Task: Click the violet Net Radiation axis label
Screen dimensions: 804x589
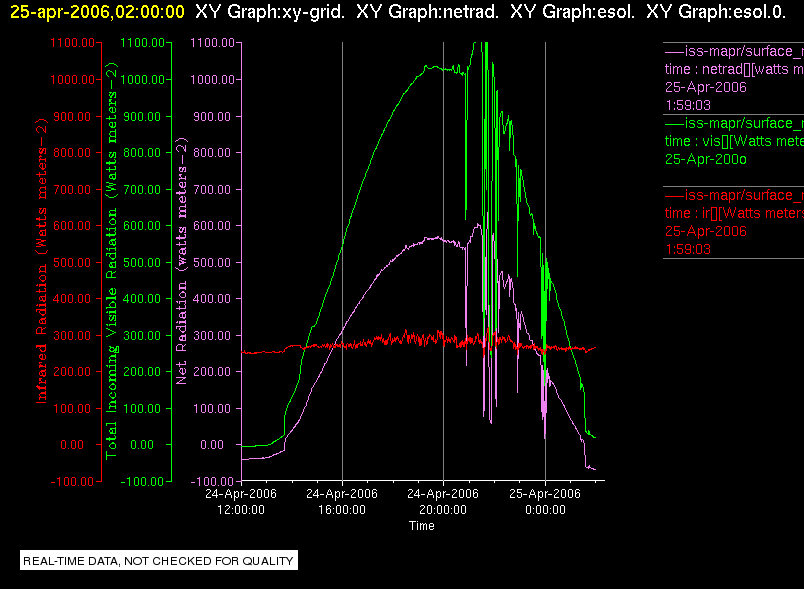Action: click(x=182, y=261)
